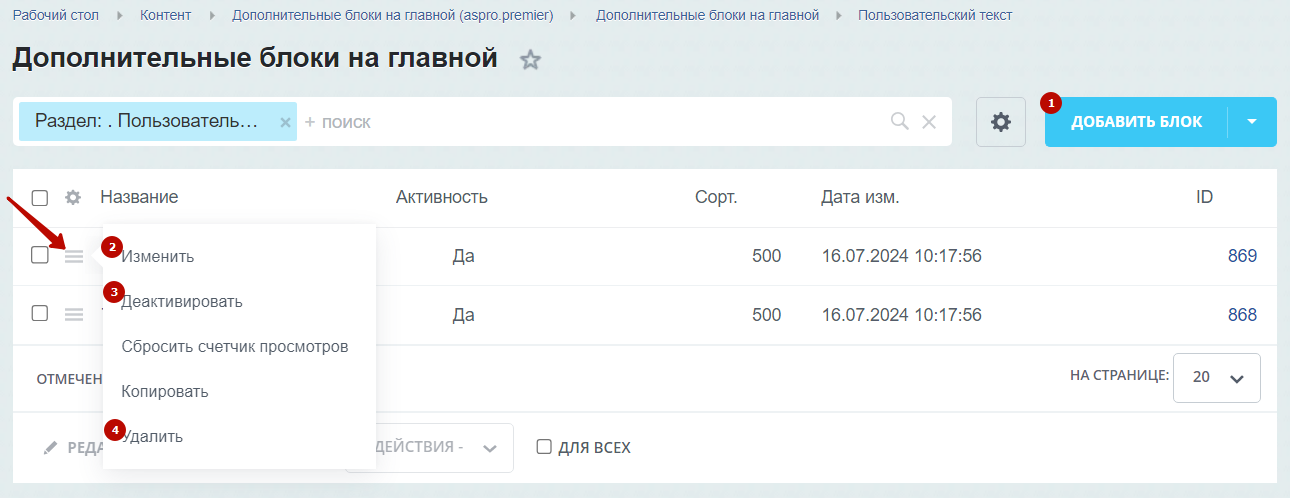Check the second row checkbox
The width and height of the screenshot is (1290, 498).
point(40,313)
